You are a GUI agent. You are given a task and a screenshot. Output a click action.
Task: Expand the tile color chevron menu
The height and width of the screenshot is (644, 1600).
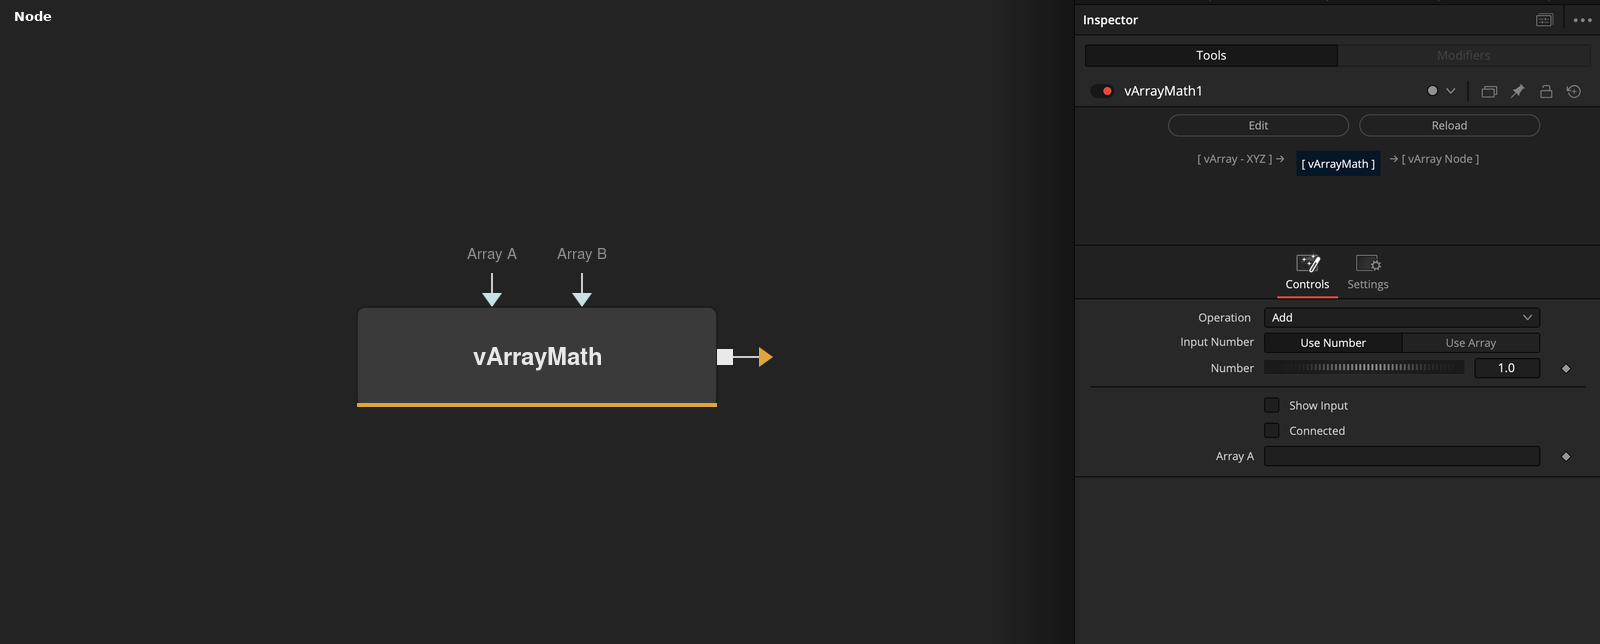coord(1451,91)
